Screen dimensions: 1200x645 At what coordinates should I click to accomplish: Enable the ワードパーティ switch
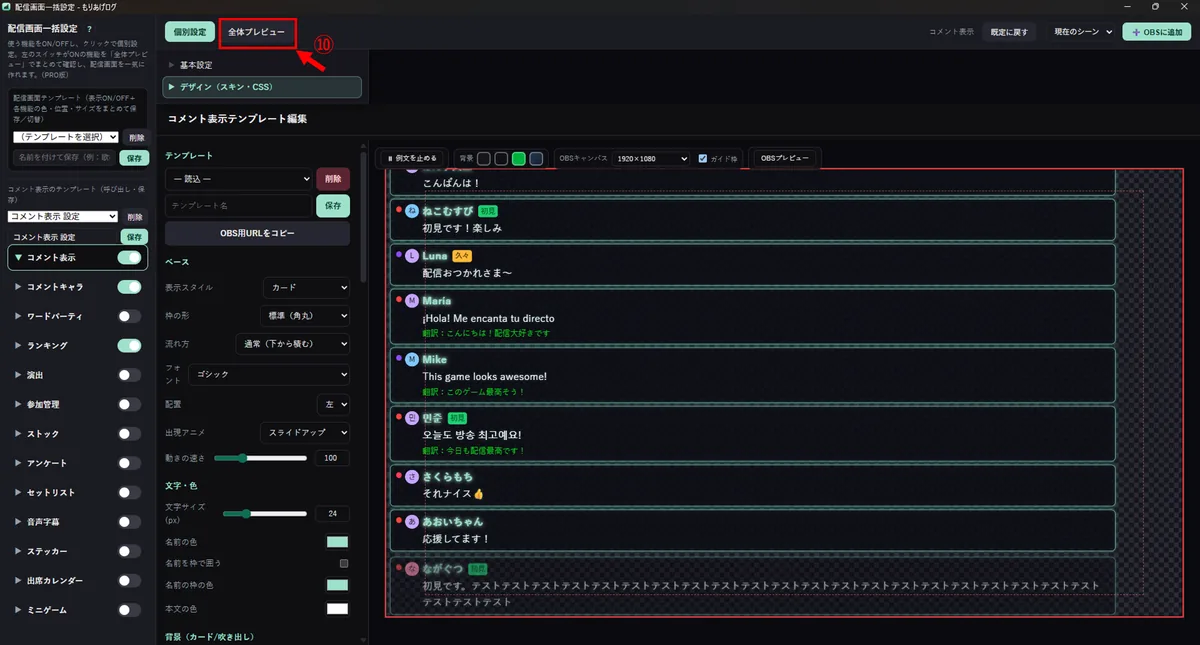click(x=129, y=316)
